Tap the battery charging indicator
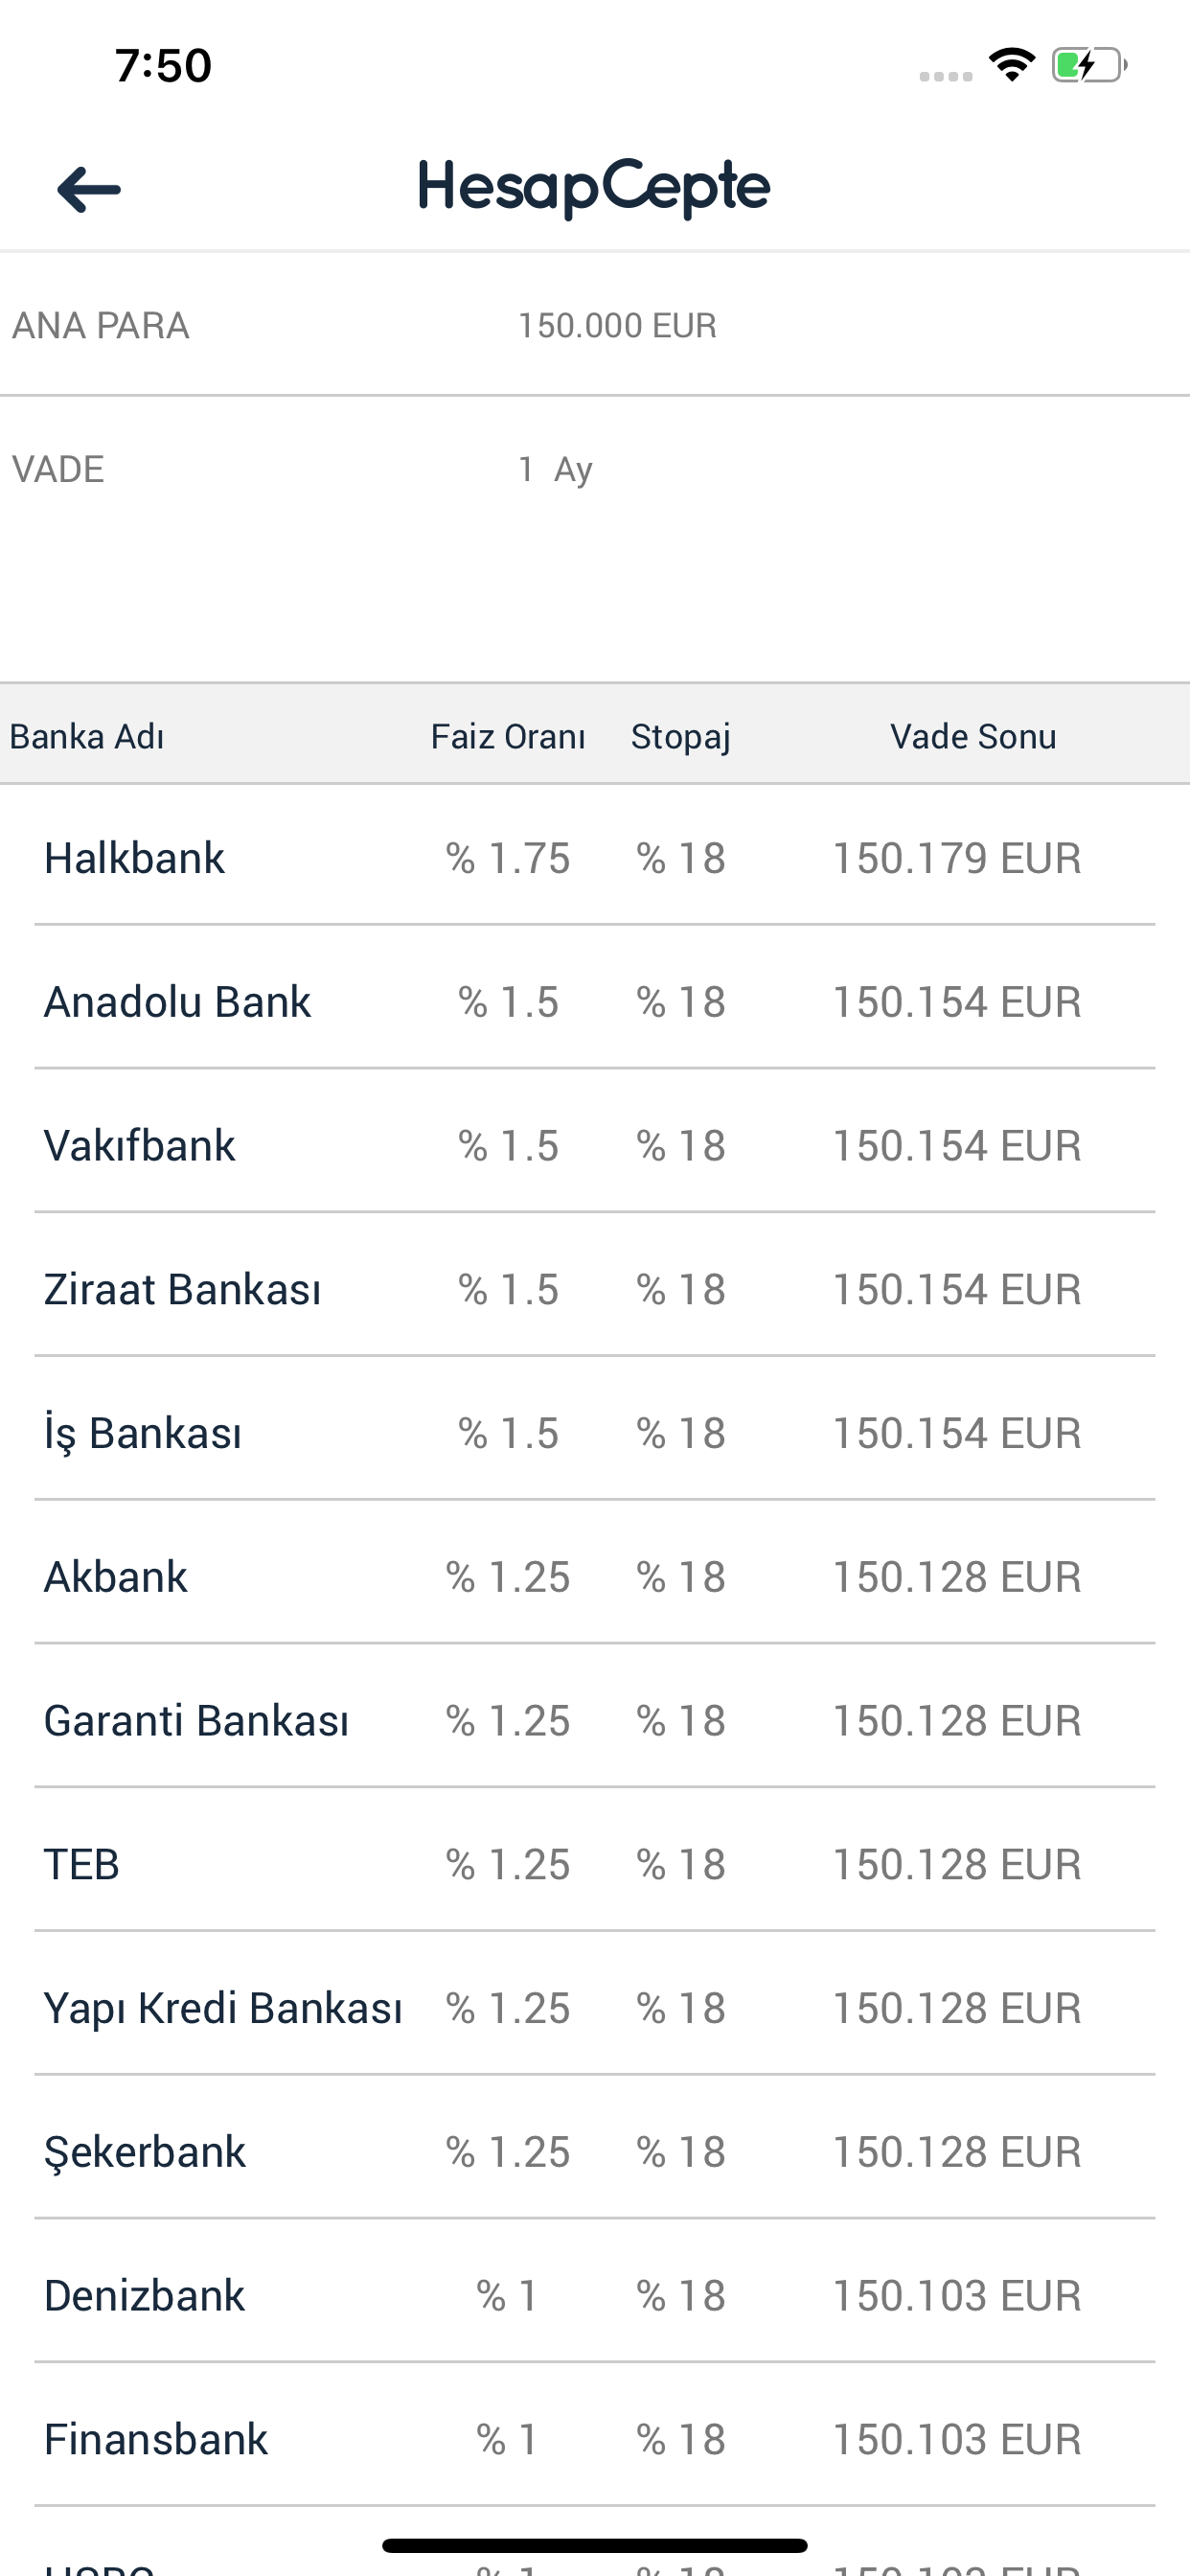Screen dimensions: 1190x2576 pyautogui.click(x=1089, y=66)
